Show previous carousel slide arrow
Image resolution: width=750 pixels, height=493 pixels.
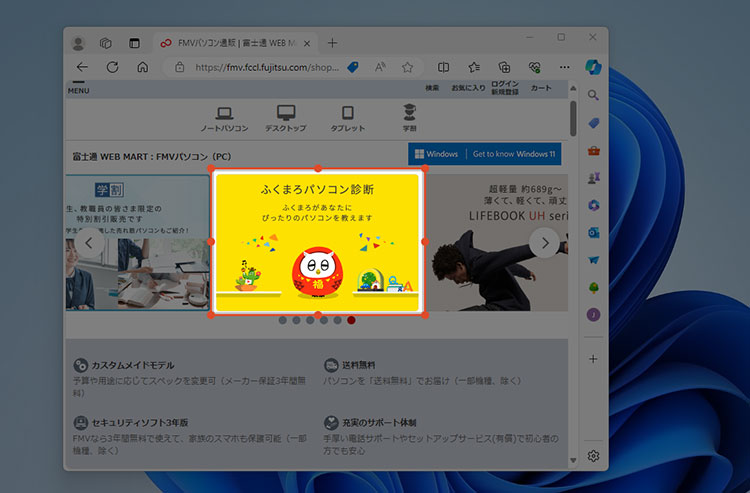pos(91,242)
